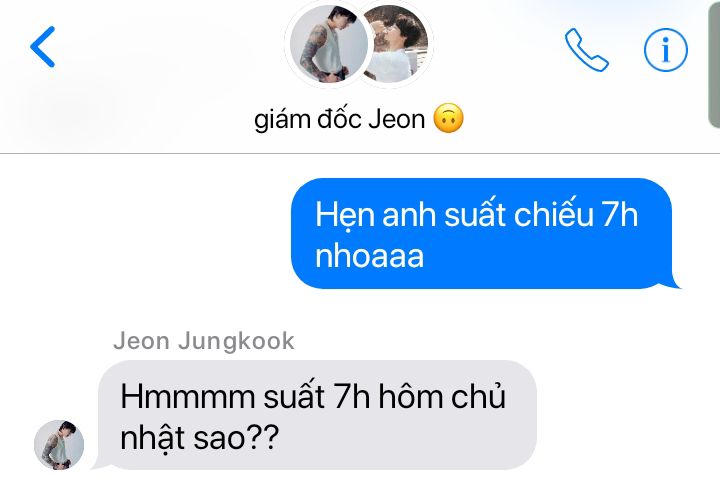This screenshot has width=720, height=485.
Task: Click the word "Jeon" in the chat title
Action: pos(397,119)
